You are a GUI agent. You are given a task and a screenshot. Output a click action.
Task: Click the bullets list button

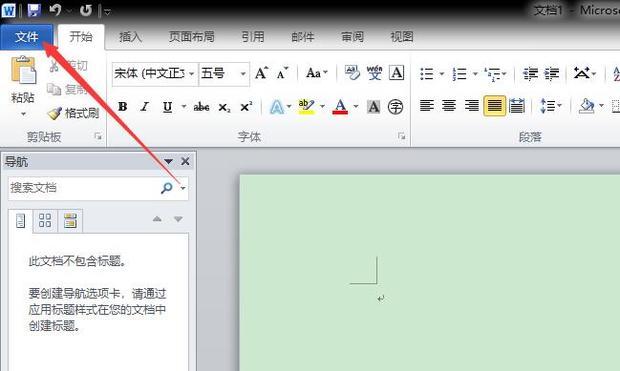[x=427, y=74]
